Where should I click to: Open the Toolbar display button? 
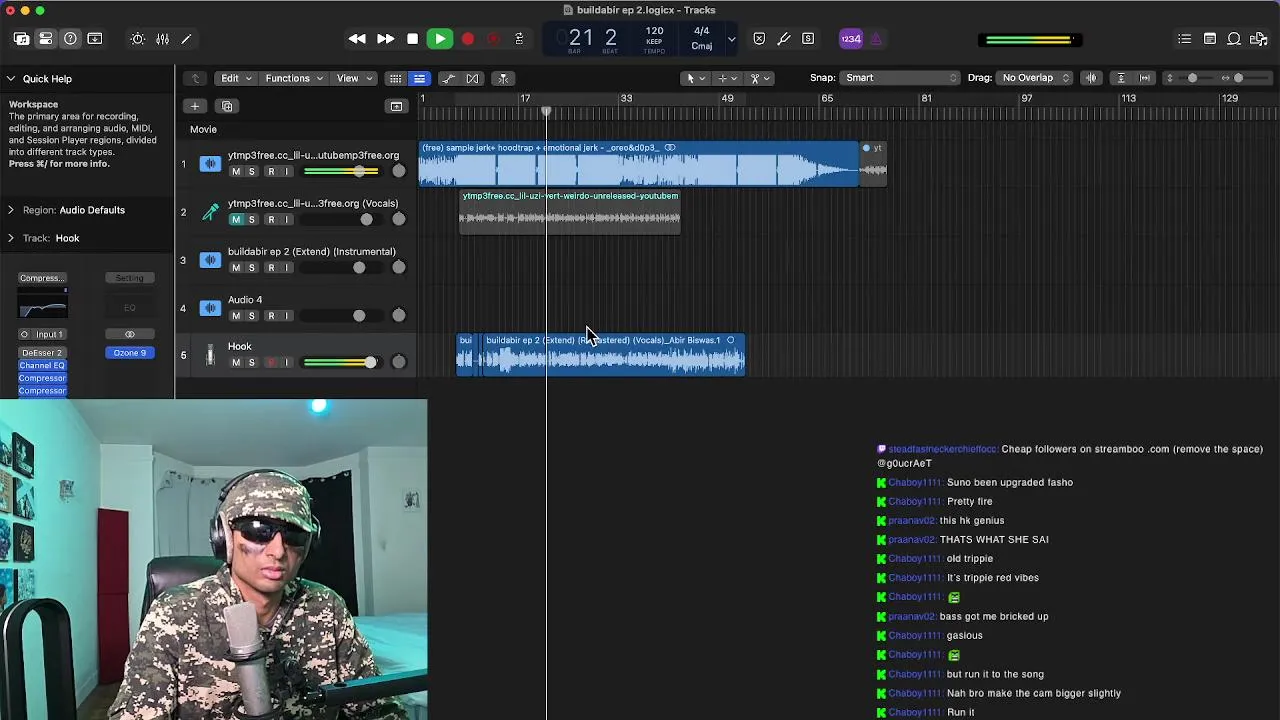(x=95, y=39)
